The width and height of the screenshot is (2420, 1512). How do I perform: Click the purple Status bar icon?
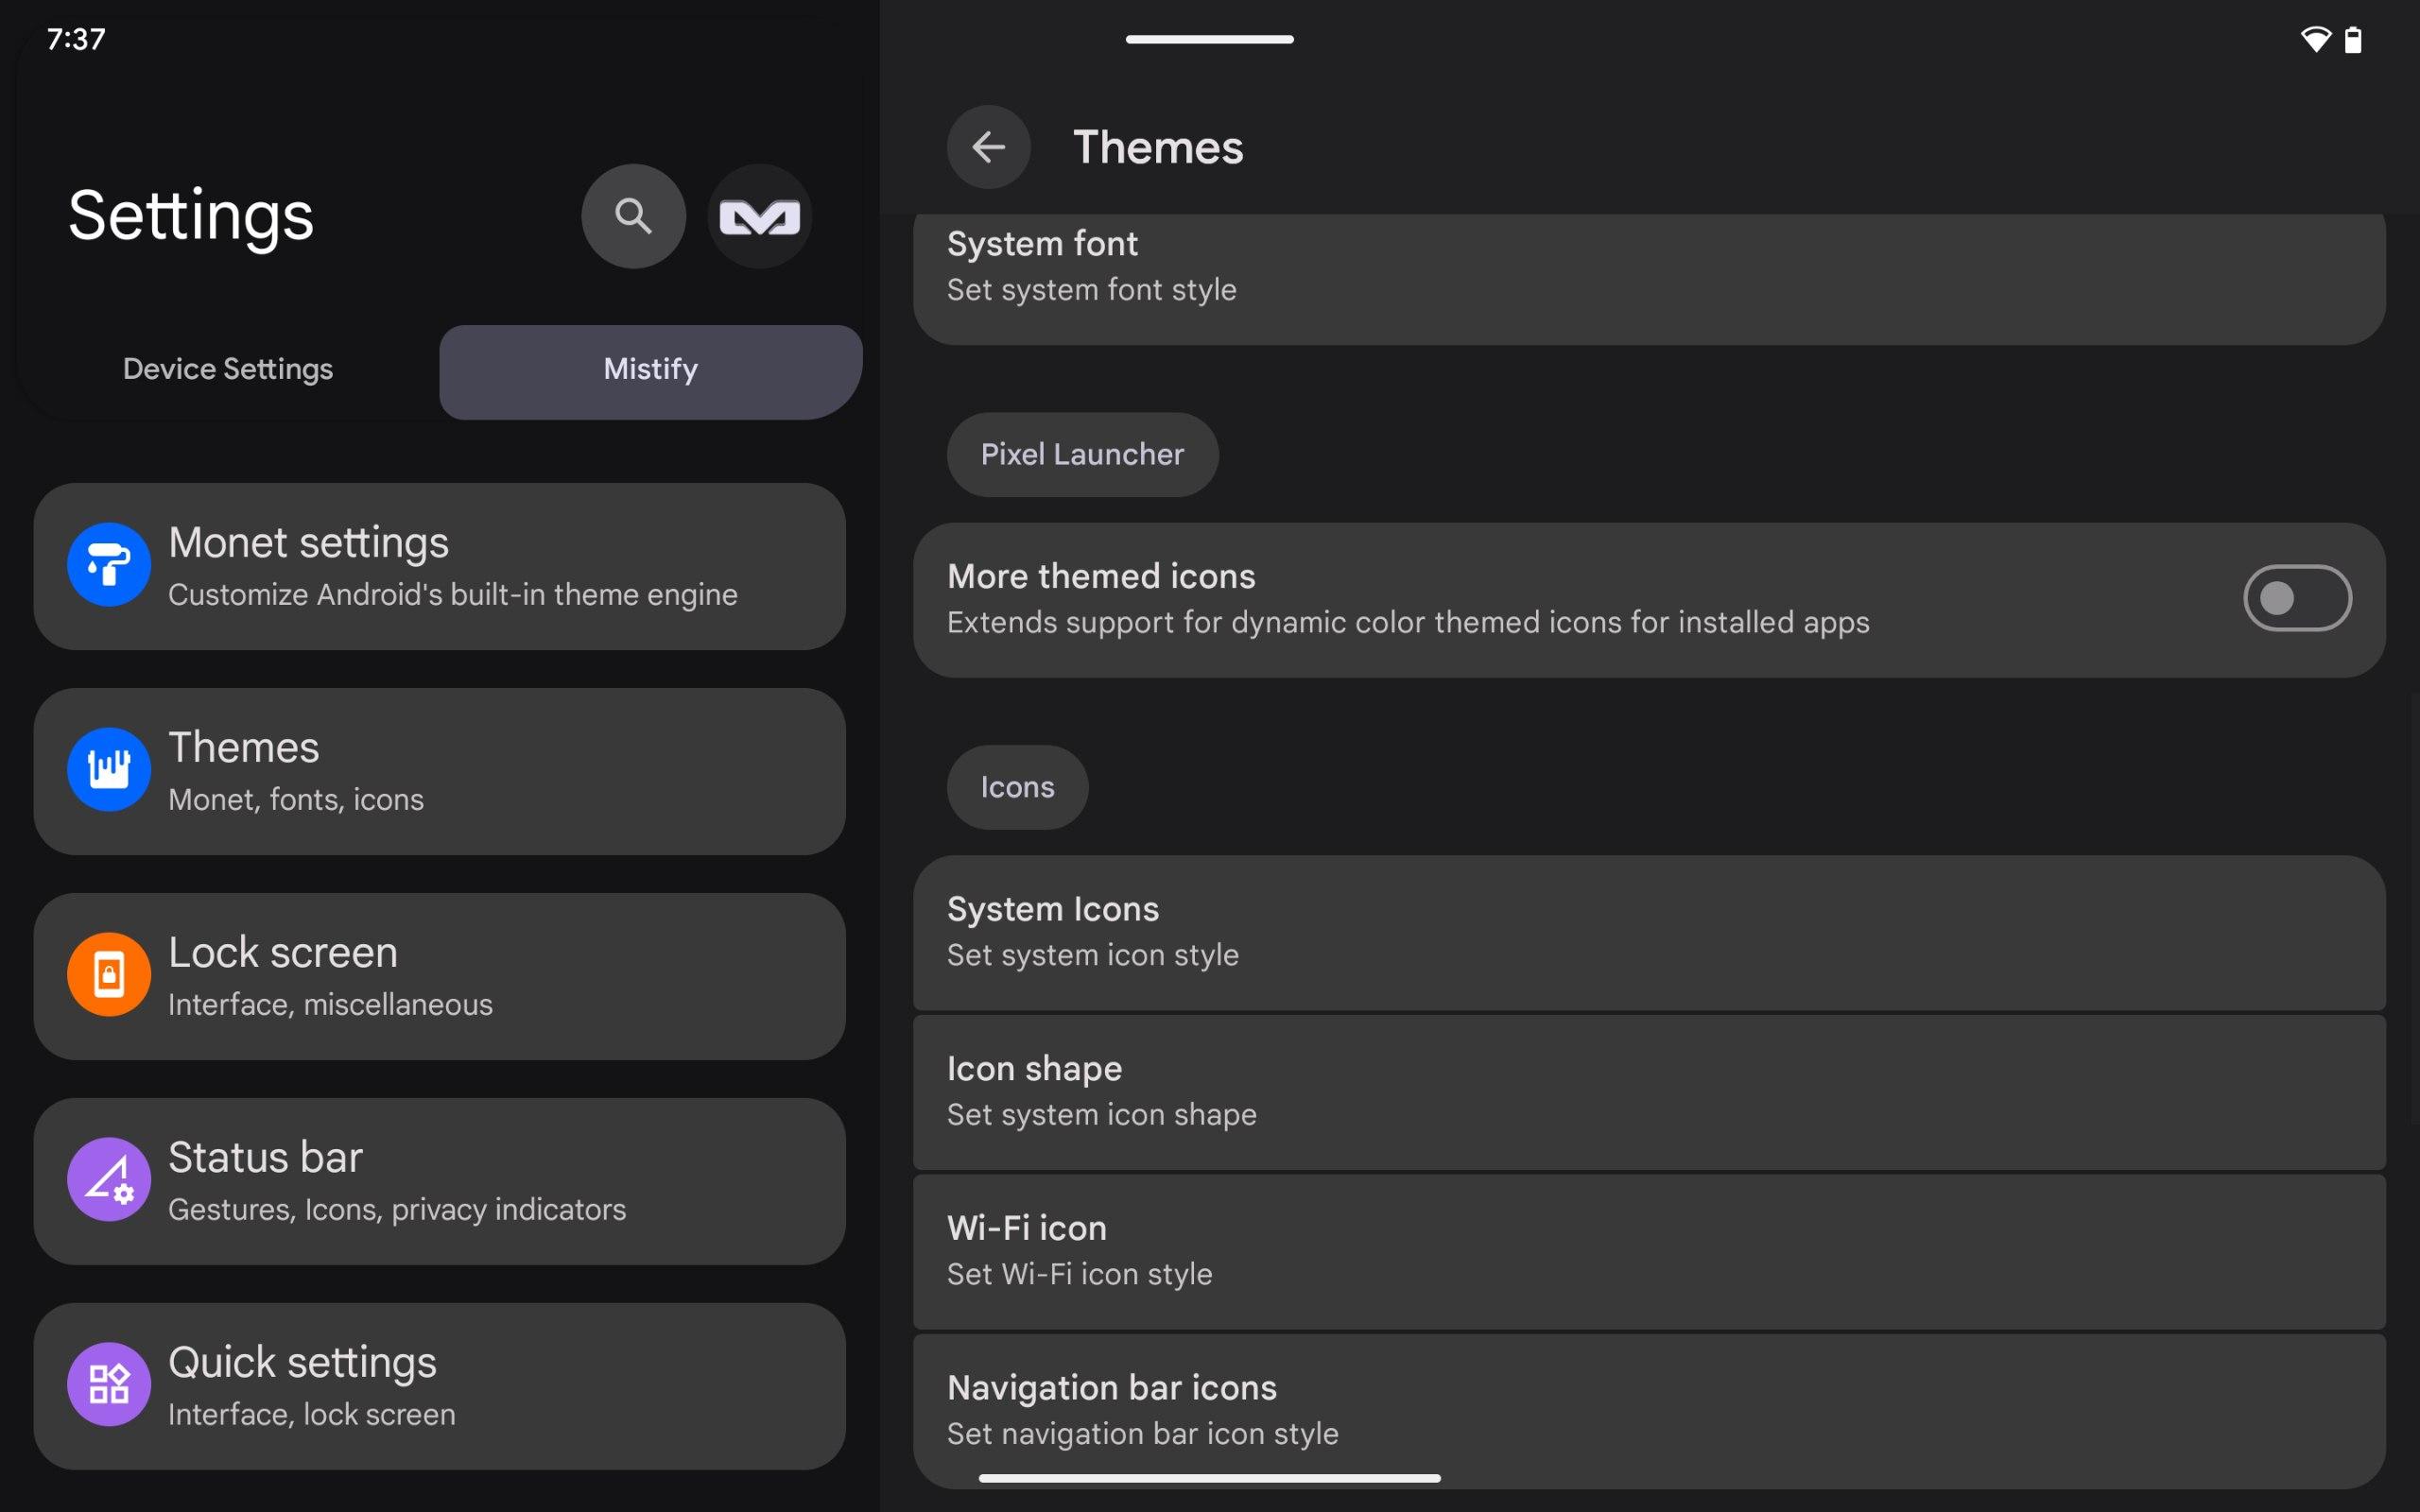109,1179
